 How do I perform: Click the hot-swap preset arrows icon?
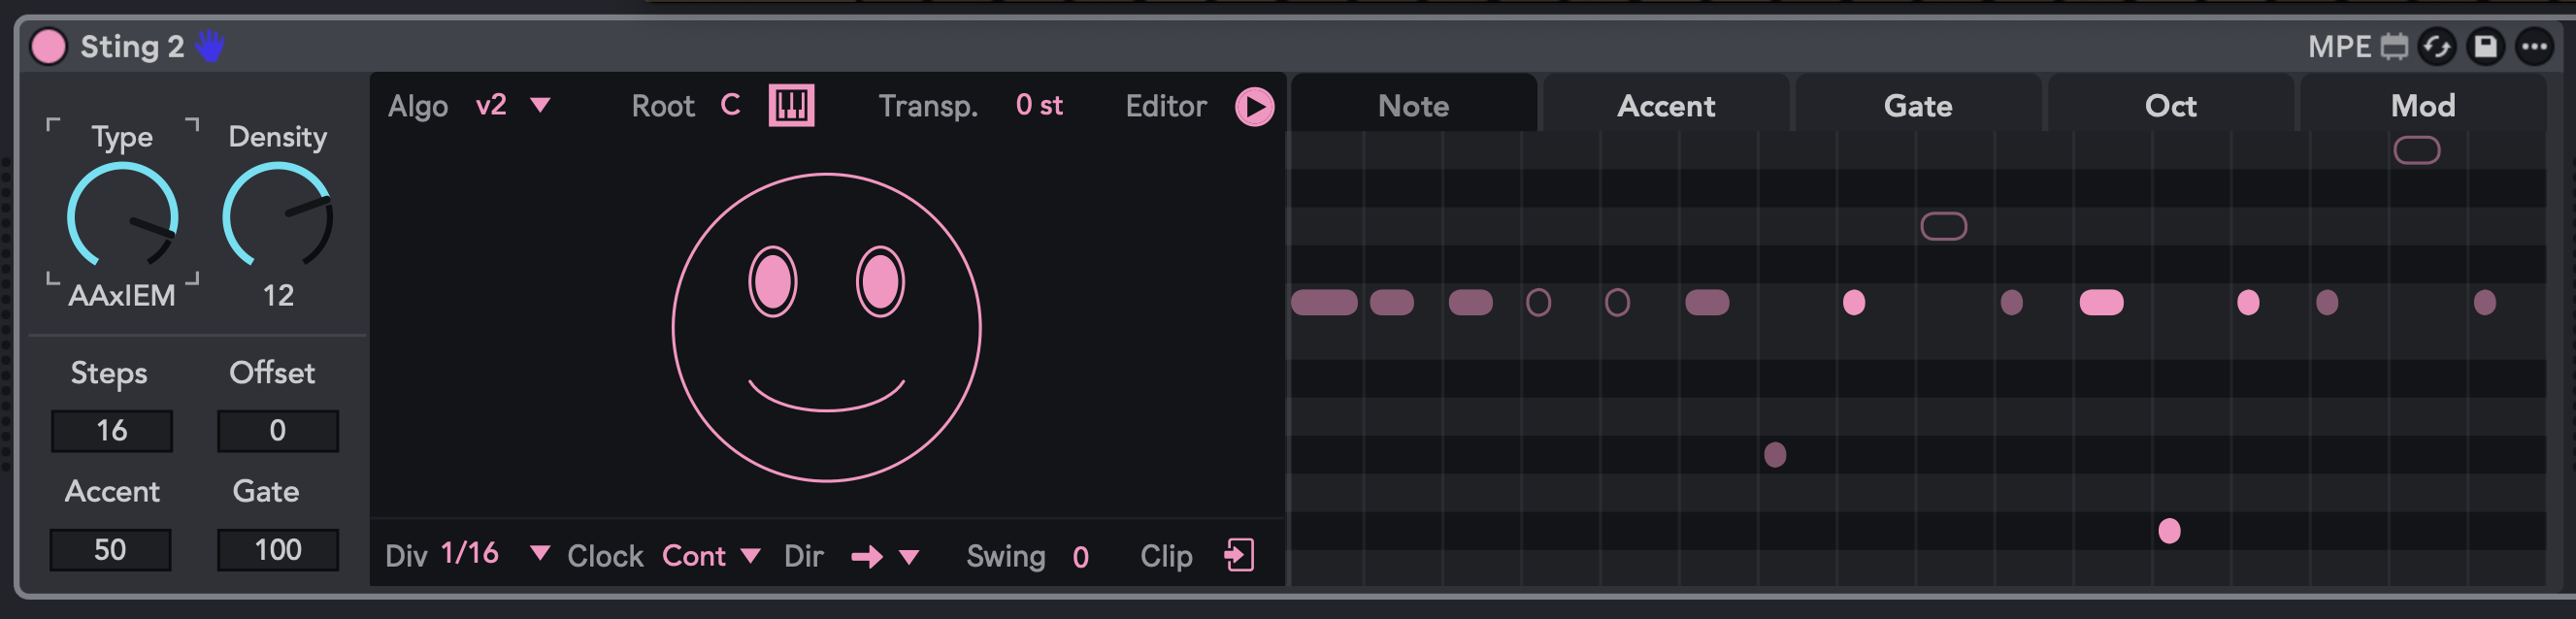2437,47
